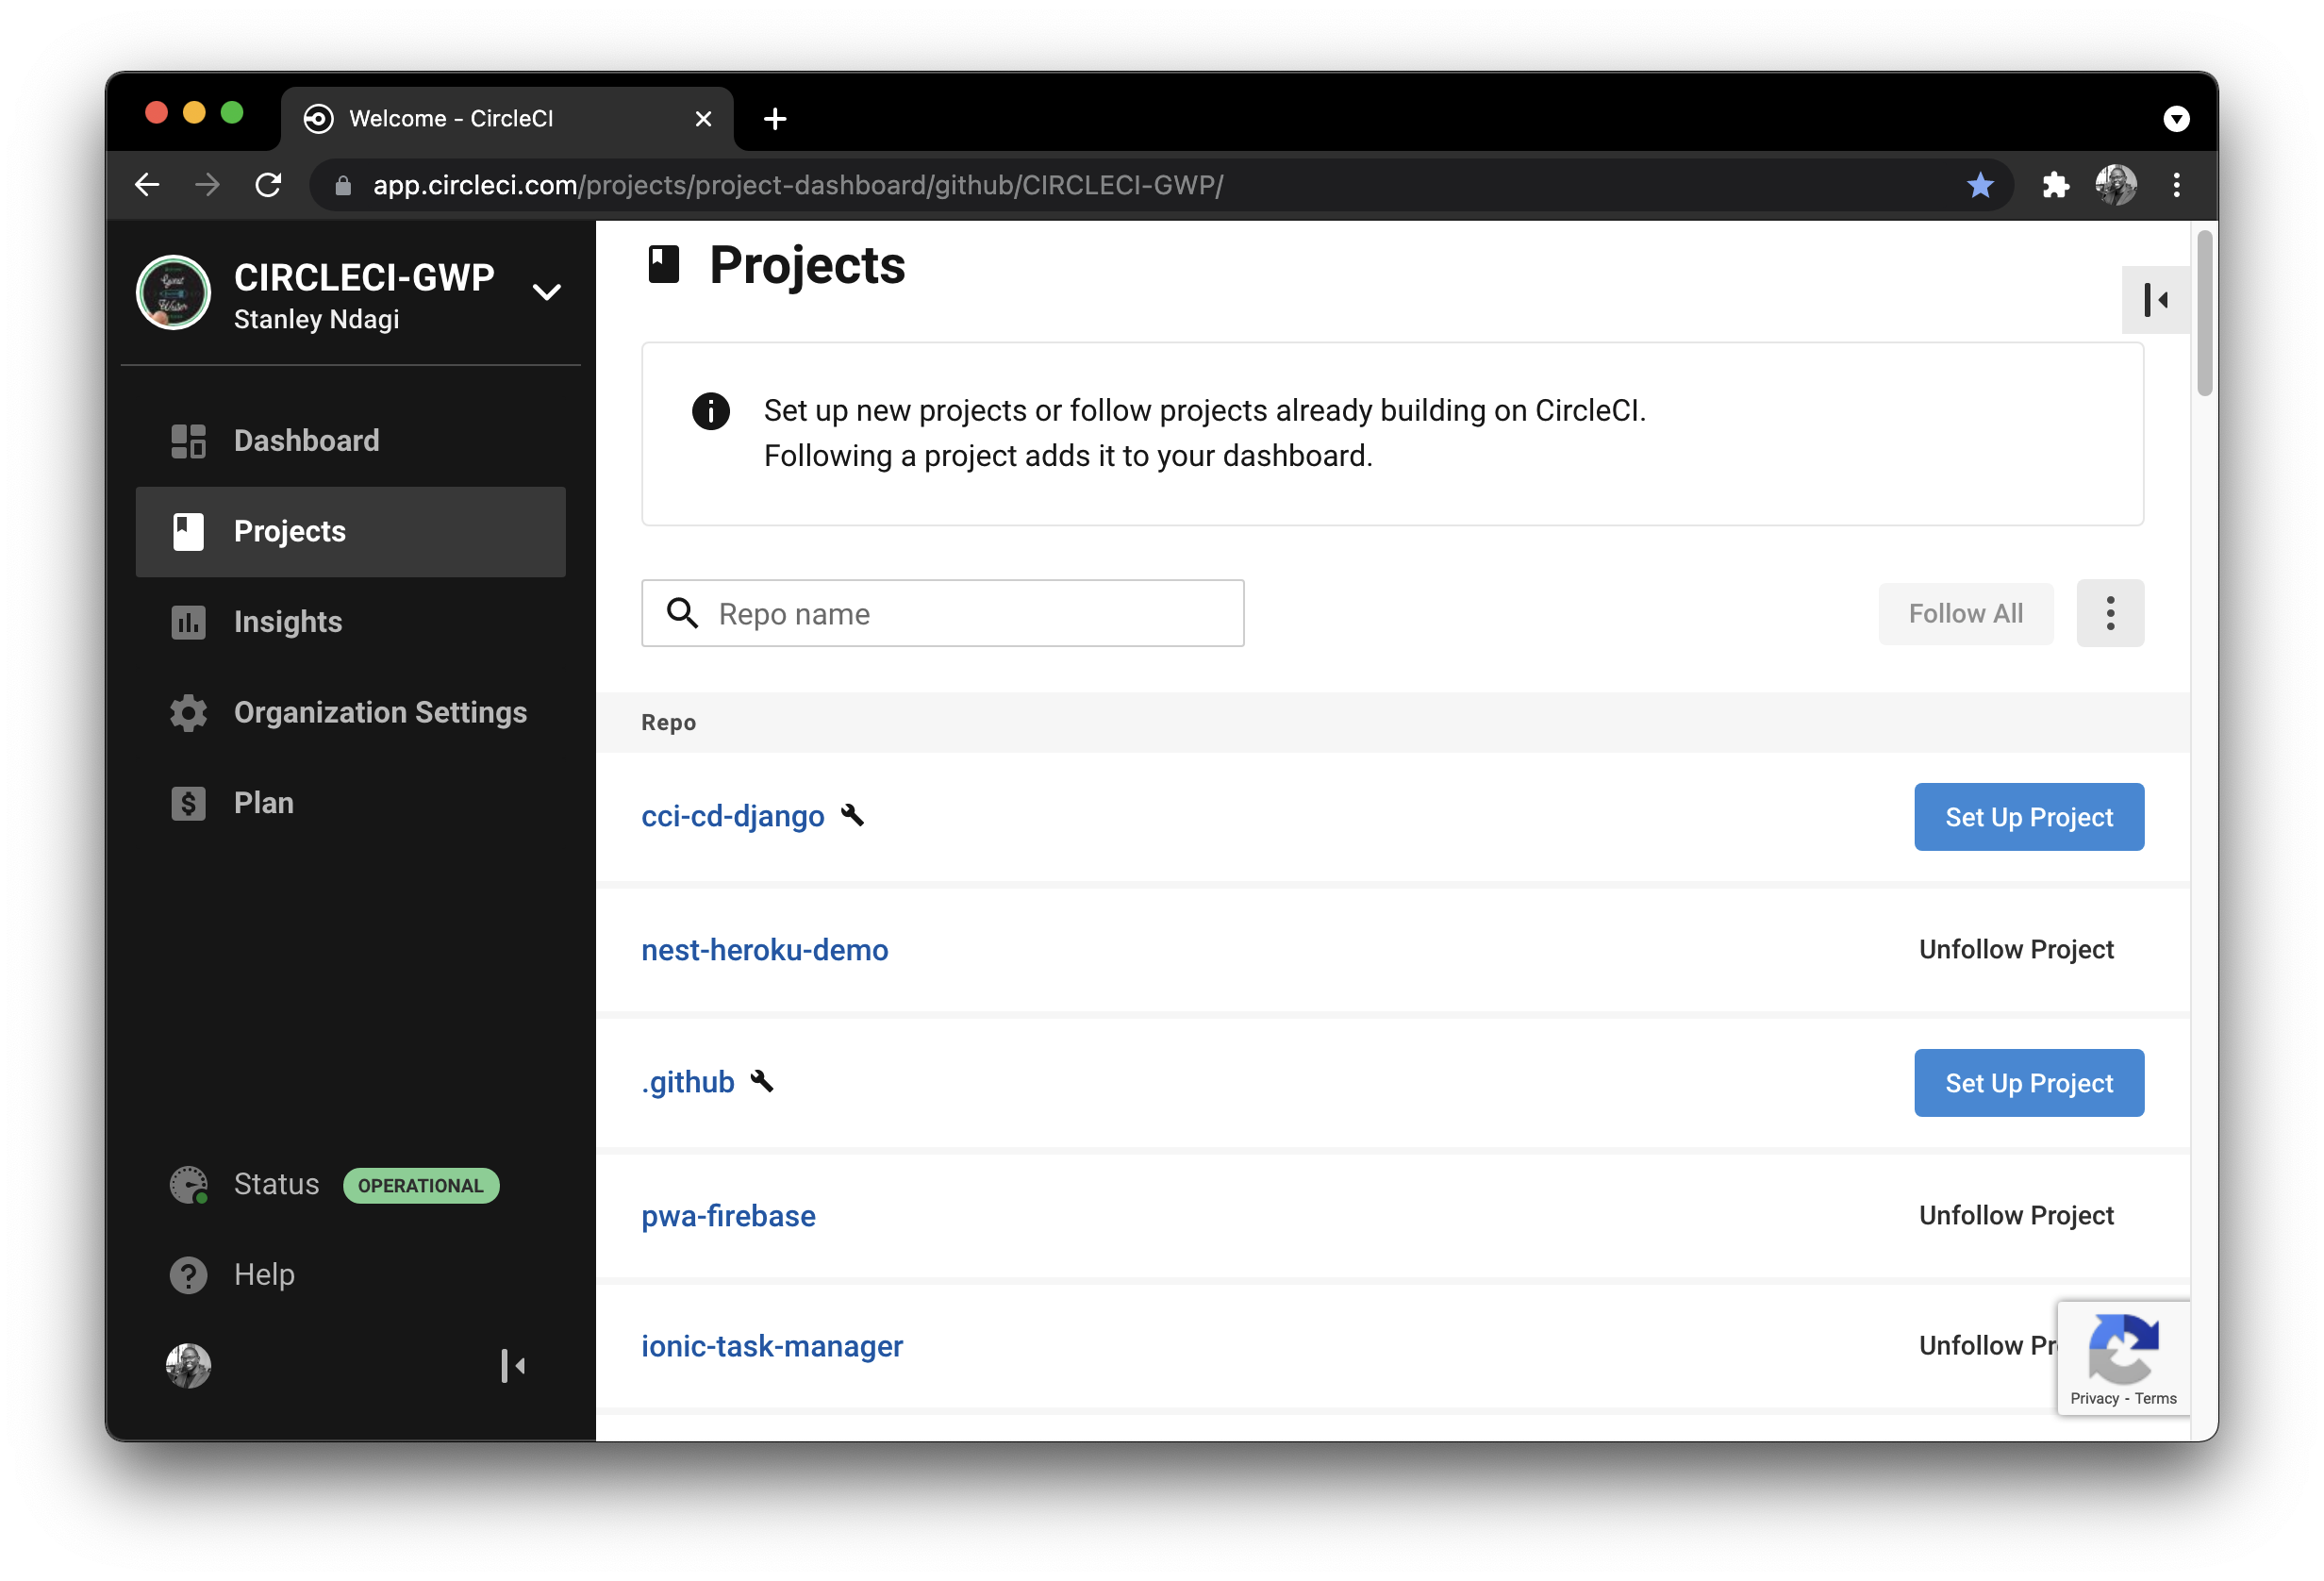
Task: Click the search magnifier in Repo name field
Action: click(x=683, y=613)
